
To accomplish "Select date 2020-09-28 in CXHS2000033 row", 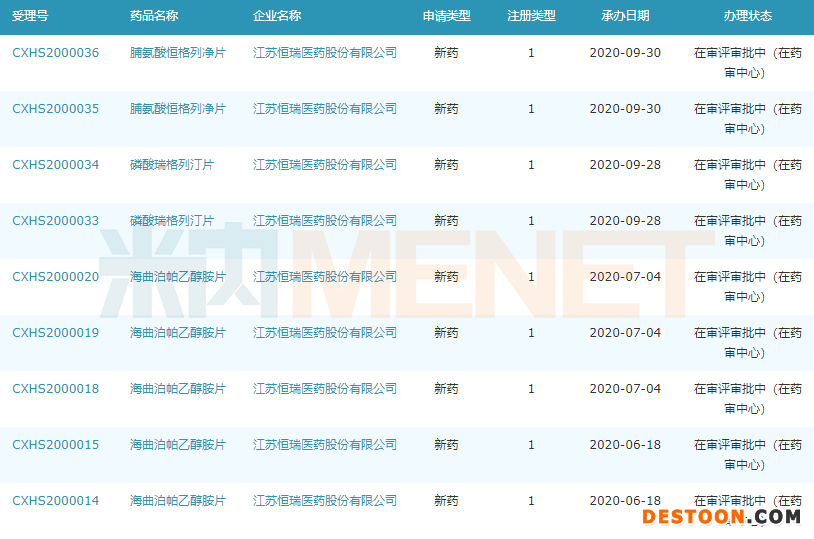I will click(625, 221).
